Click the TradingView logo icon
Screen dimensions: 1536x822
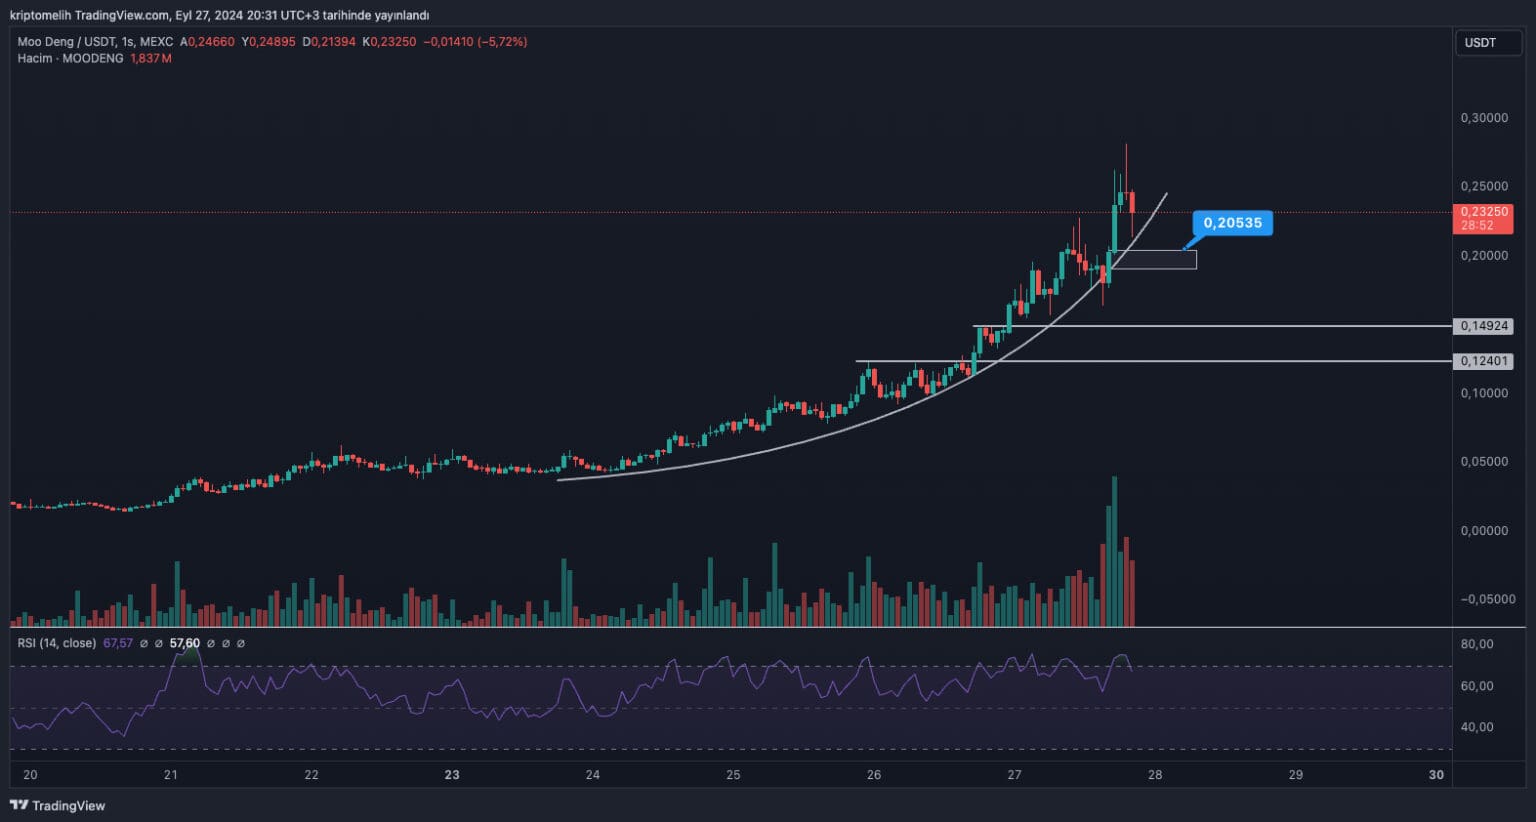coord(18,805)
